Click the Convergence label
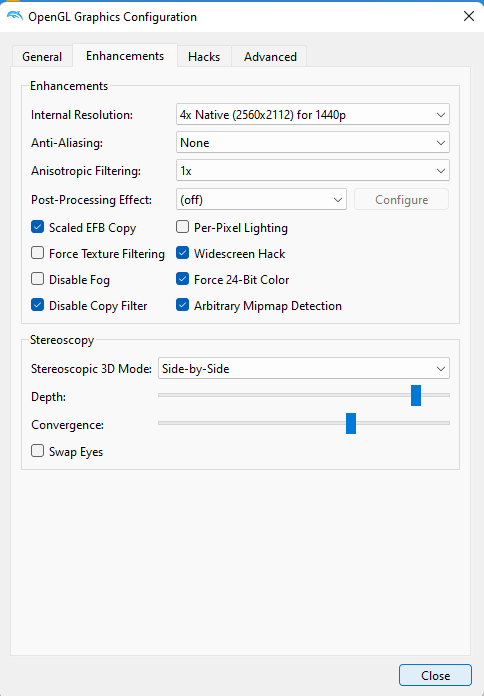The width and height of the screenshot is (484, 696). [67, 425]
